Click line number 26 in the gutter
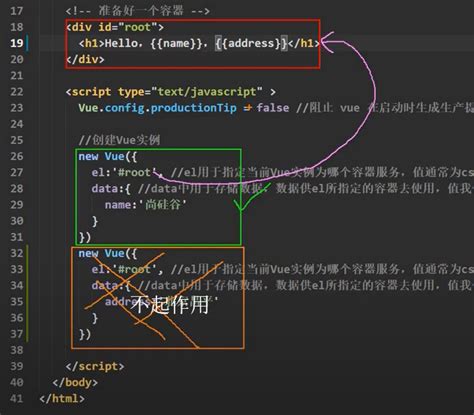 pos(17,156)
